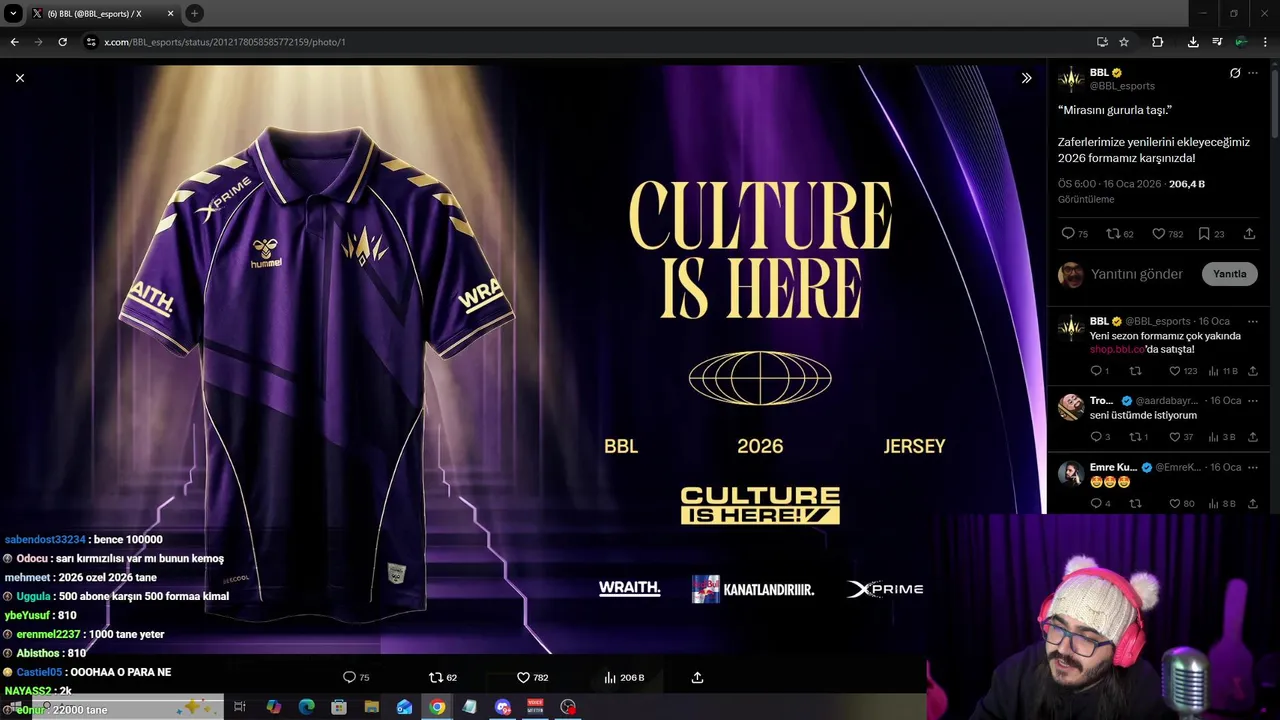Screen dimensions: 1280x720
Task: Like the "seni üstümde istiyorum" reply
Action: [x=1181, y=437]
